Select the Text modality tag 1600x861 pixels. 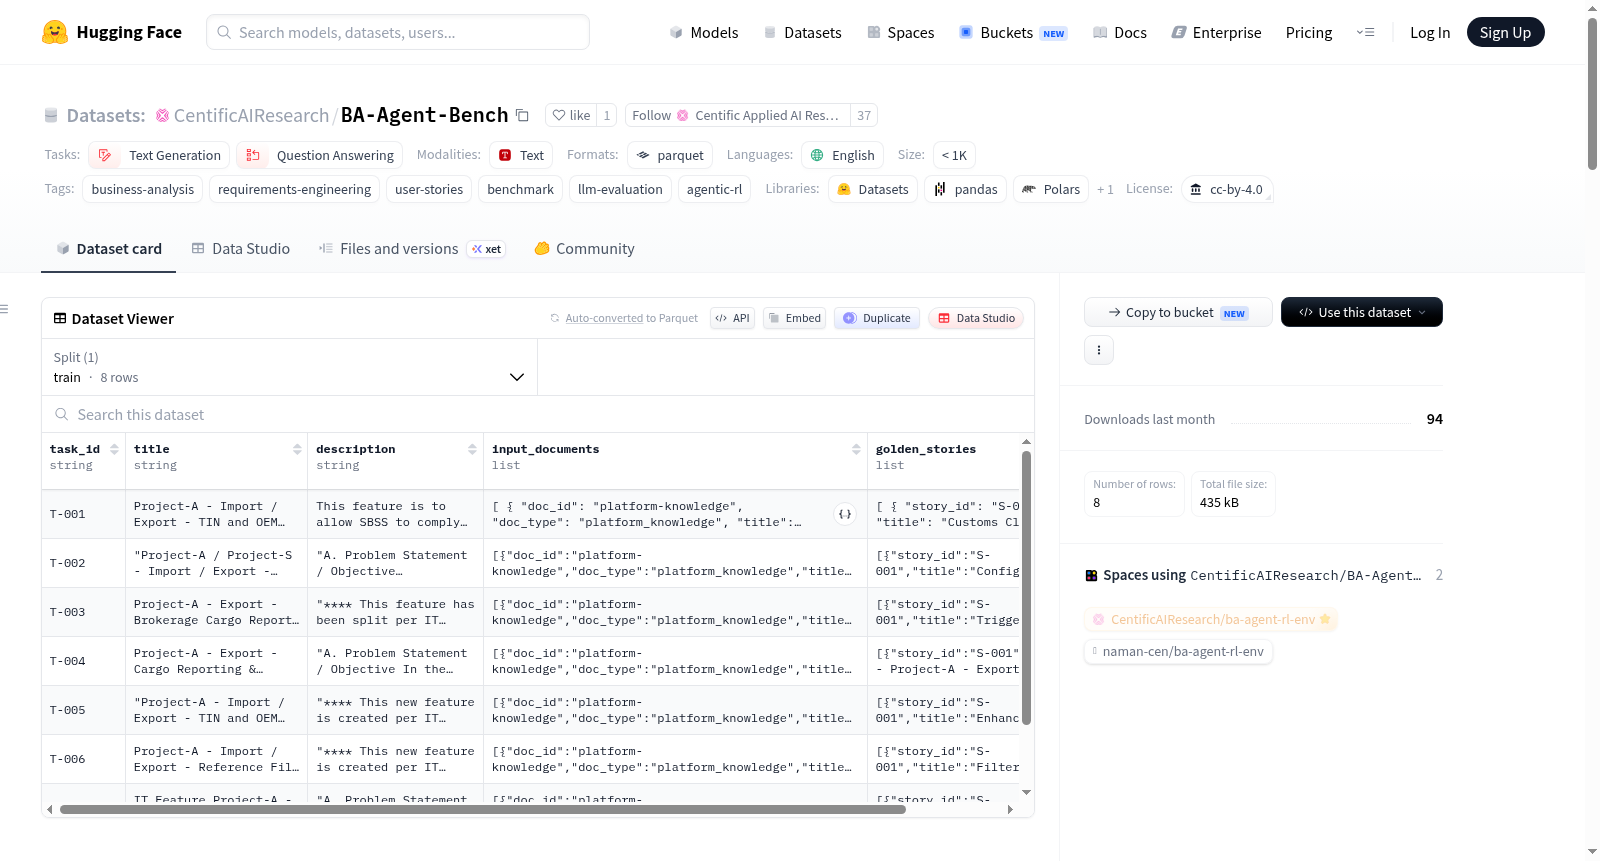click(522, 155)
